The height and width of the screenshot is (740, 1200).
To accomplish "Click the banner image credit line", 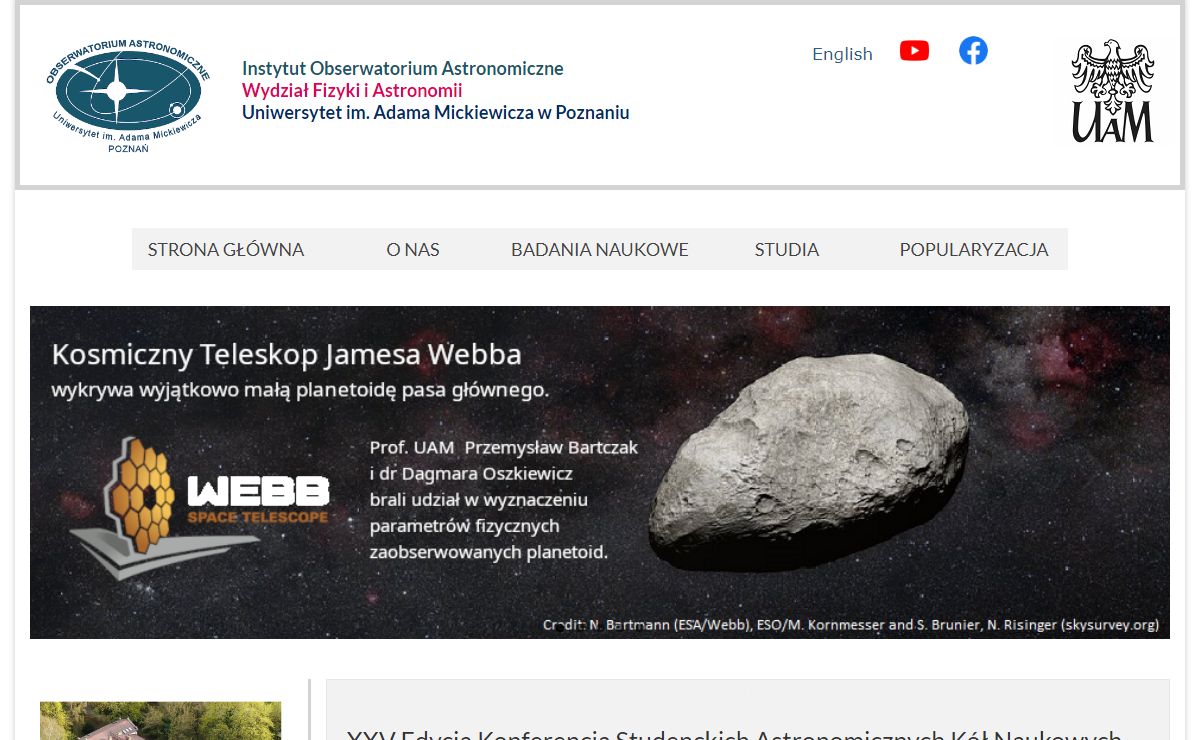I will 851,624.
